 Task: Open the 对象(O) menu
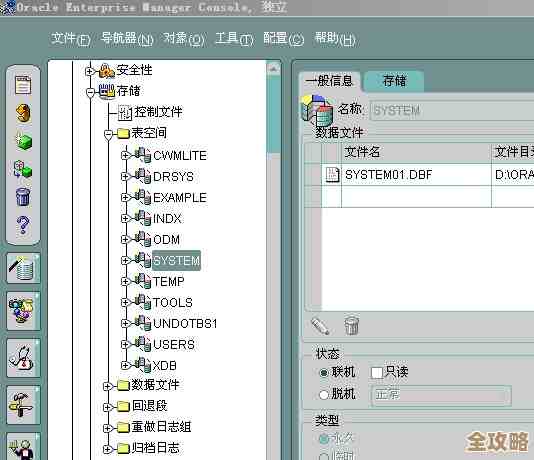[x=184, y=39]
